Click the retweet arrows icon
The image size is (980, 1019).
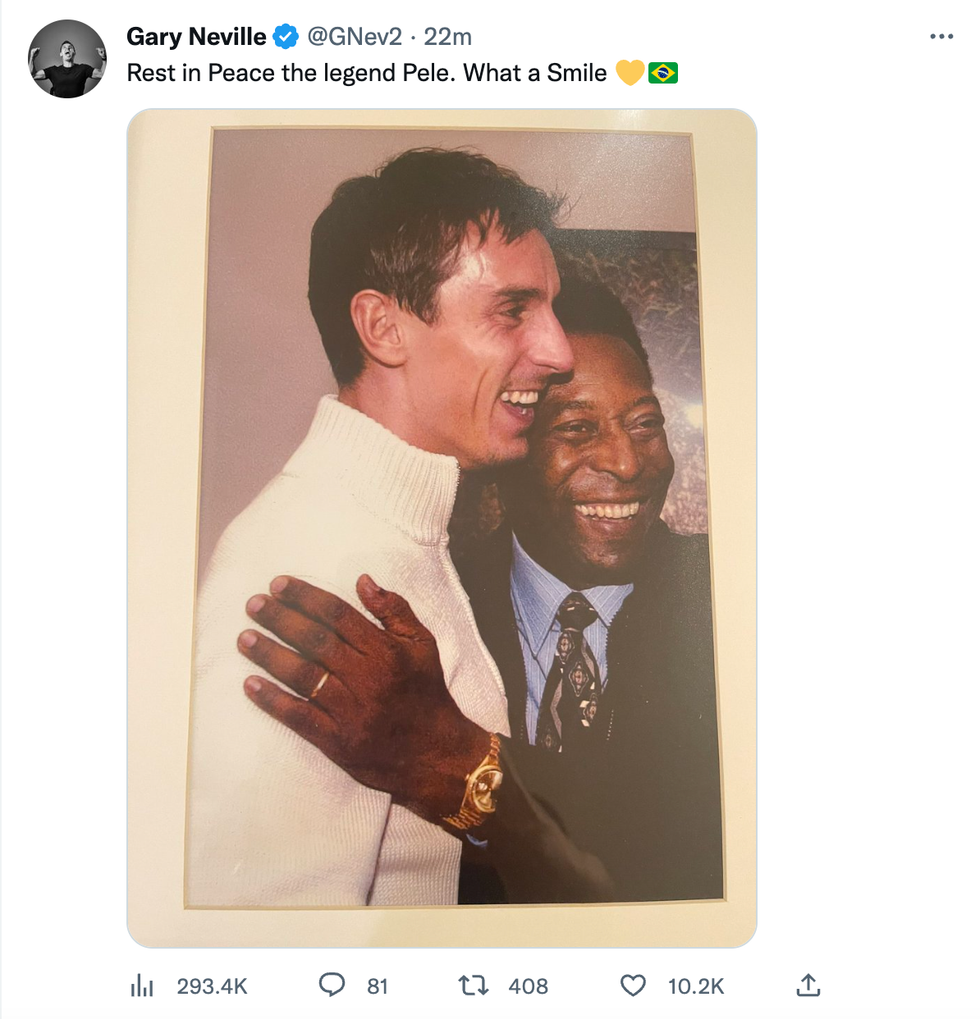[x=472, y=985]
